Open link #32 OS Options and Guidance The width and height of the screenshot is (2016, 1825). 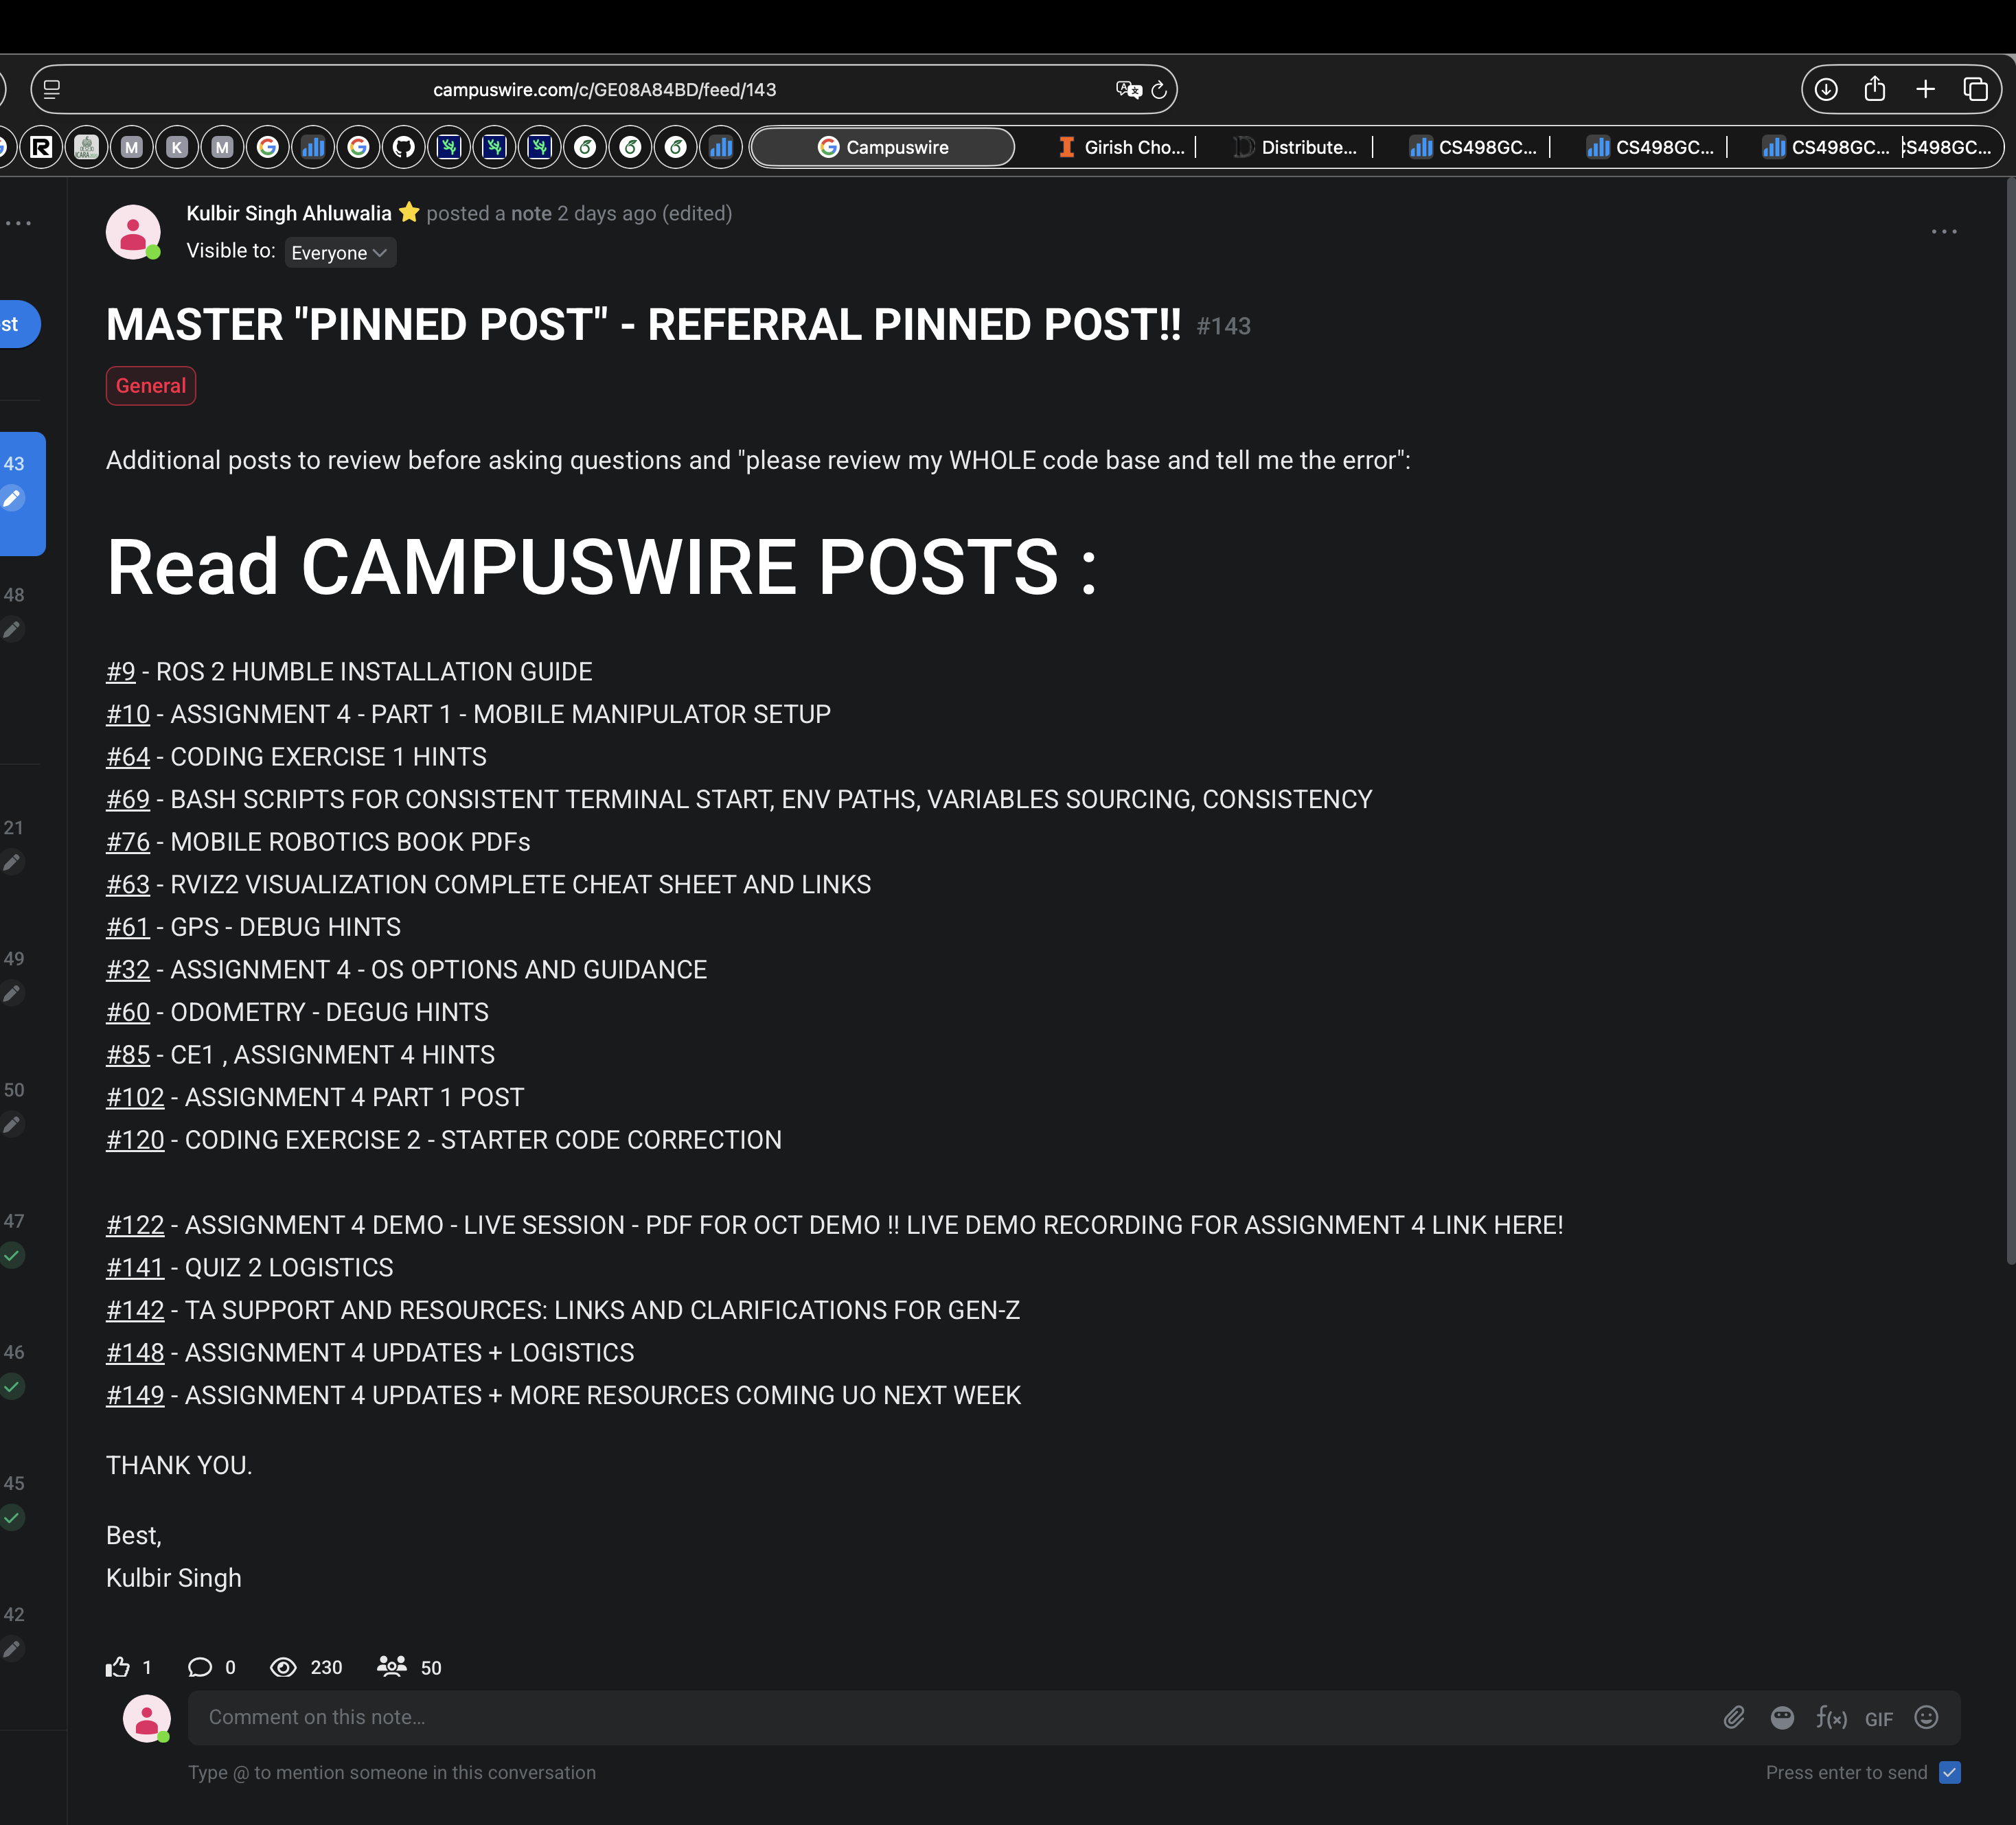point(128,970)
